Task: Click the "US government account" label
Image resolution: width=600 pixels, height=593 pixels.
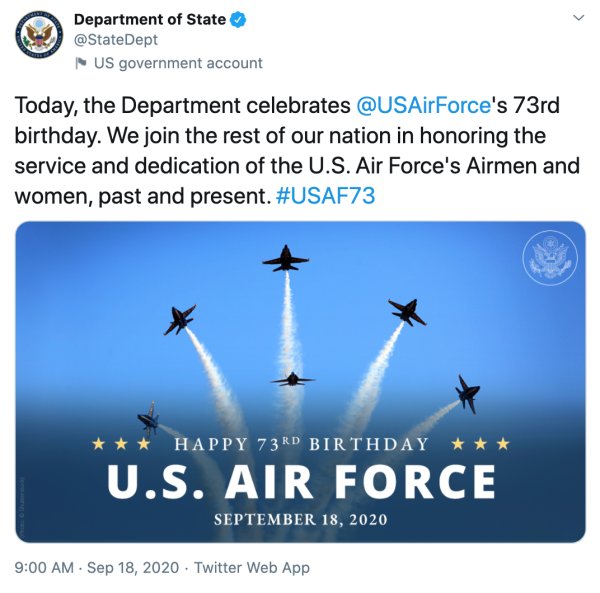Action: (178, 63)
